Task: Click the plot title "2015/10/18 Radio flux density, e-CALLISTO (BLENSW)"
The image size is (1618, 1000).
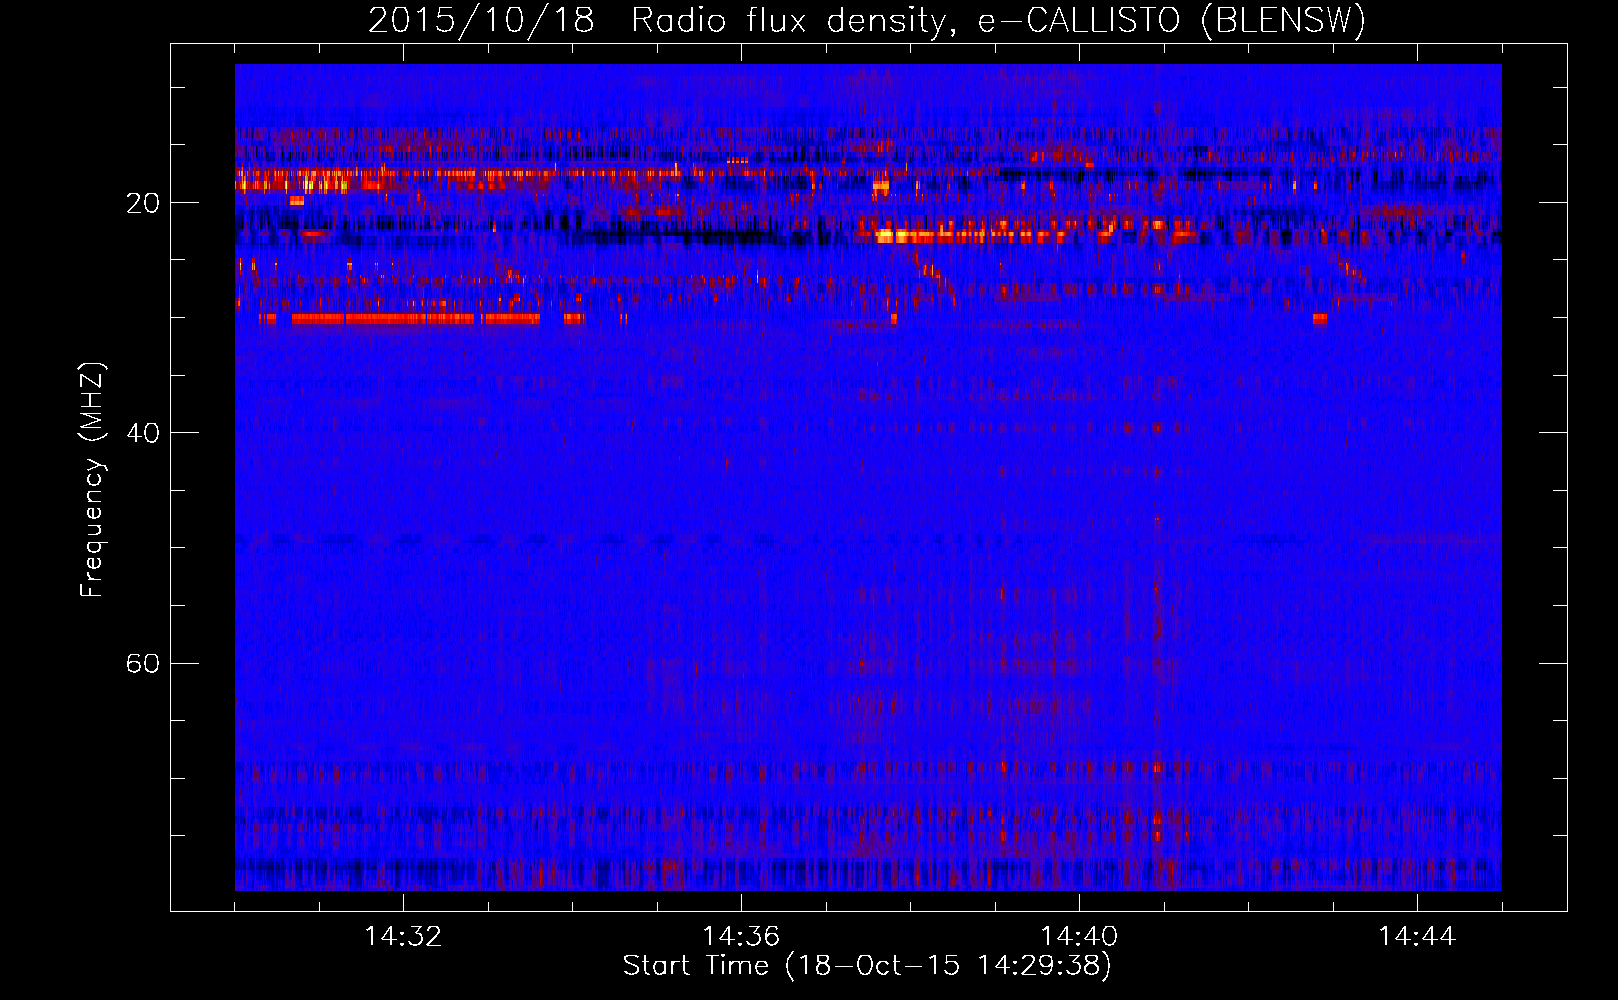Action: [866, 20]
